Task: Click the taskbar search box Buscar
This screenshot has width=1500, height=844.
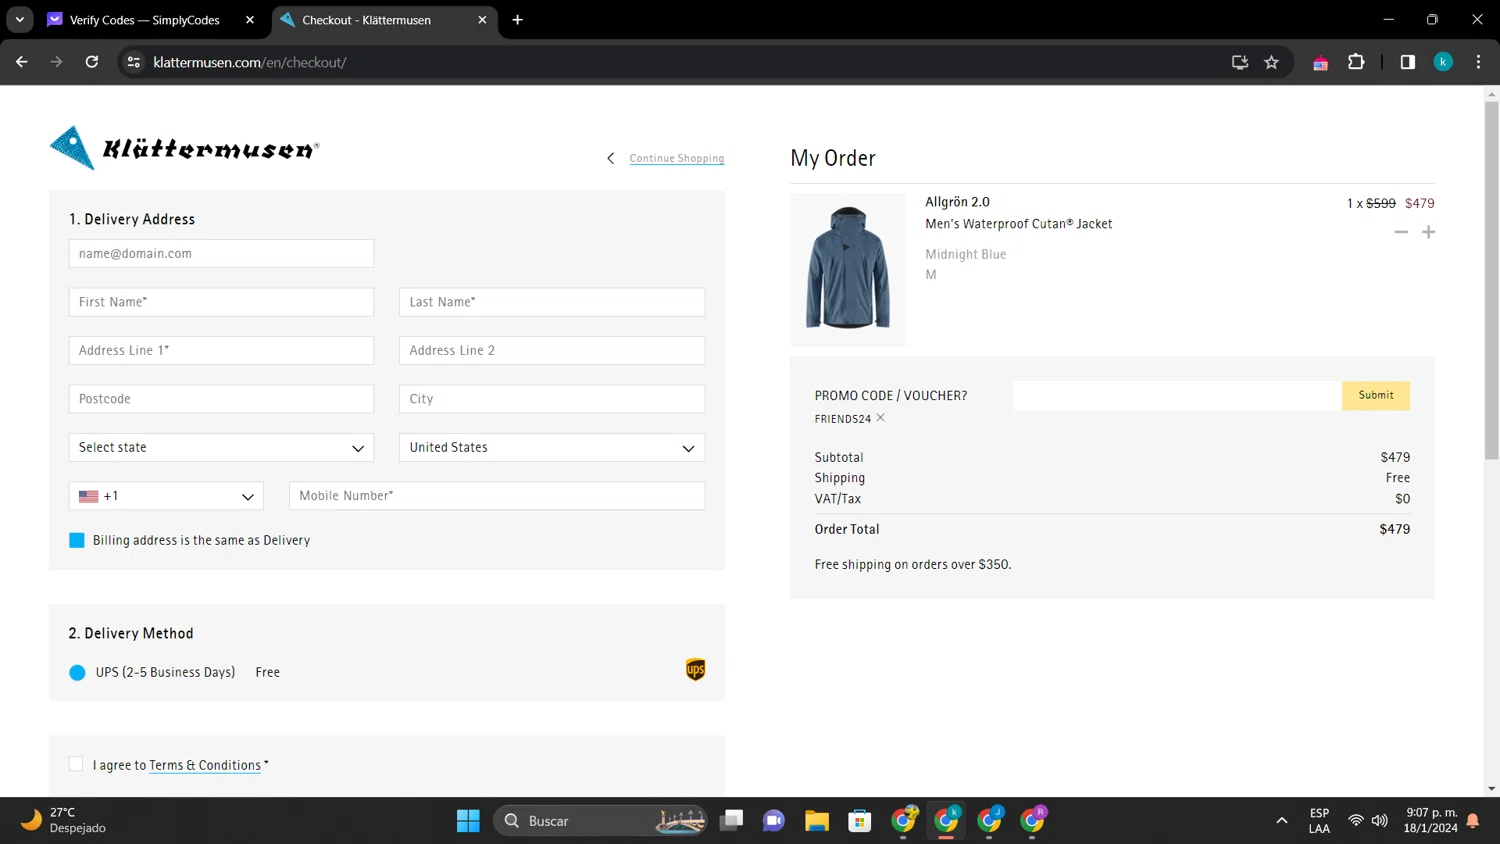Action: (x=600, y=821)
